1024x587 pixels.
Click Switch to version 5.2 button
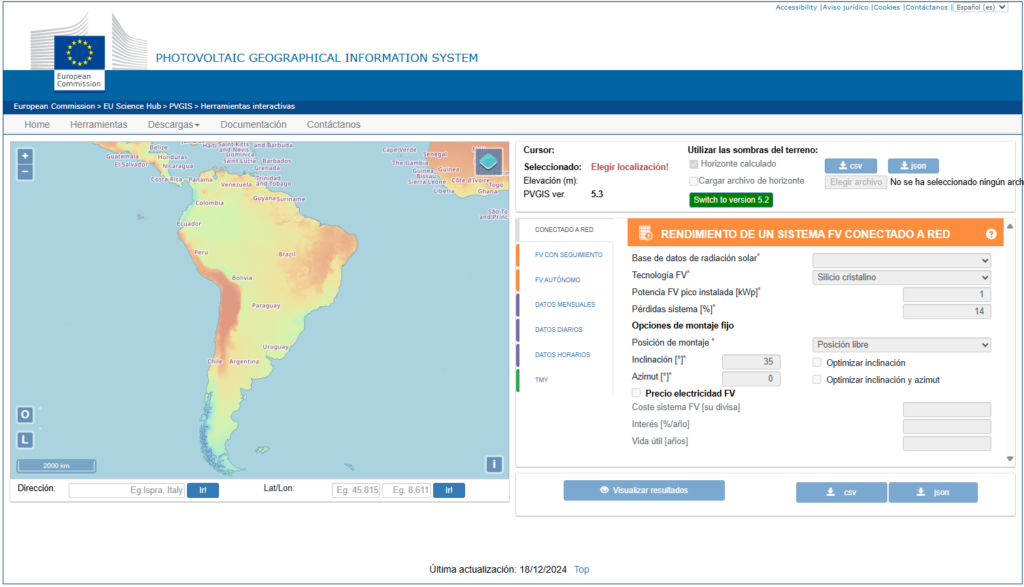(731, 200)
